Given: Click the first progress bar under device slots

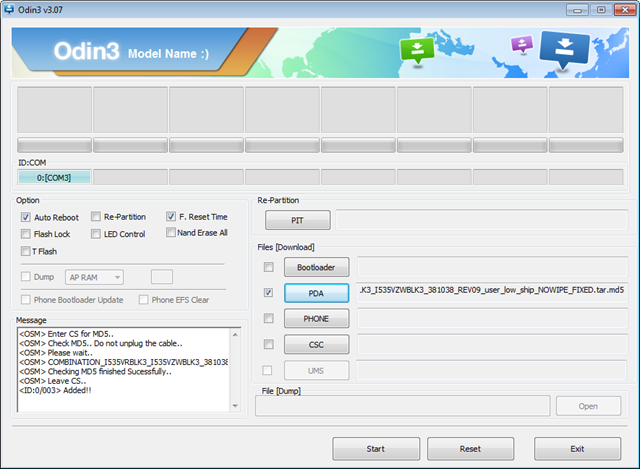Looking at the screenshot, I should 54,145.
